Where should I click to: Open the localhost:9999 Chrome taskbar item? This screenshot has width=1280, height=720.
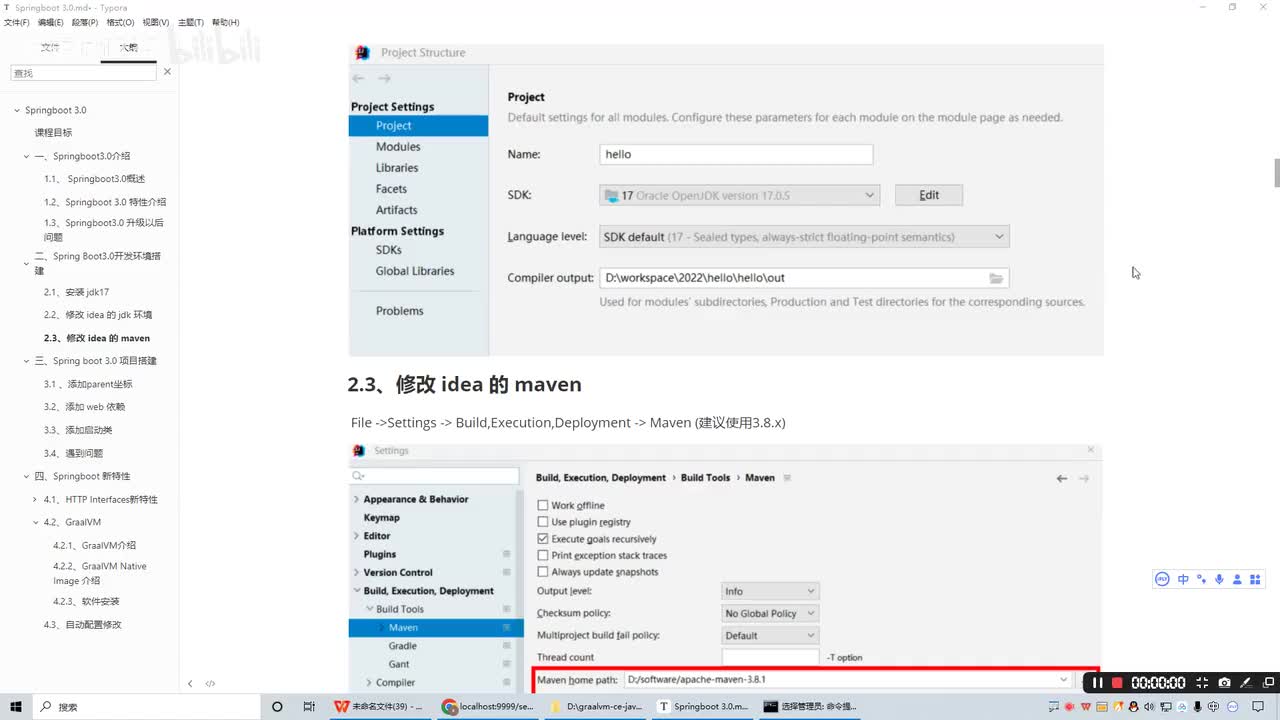pos(490,707)
